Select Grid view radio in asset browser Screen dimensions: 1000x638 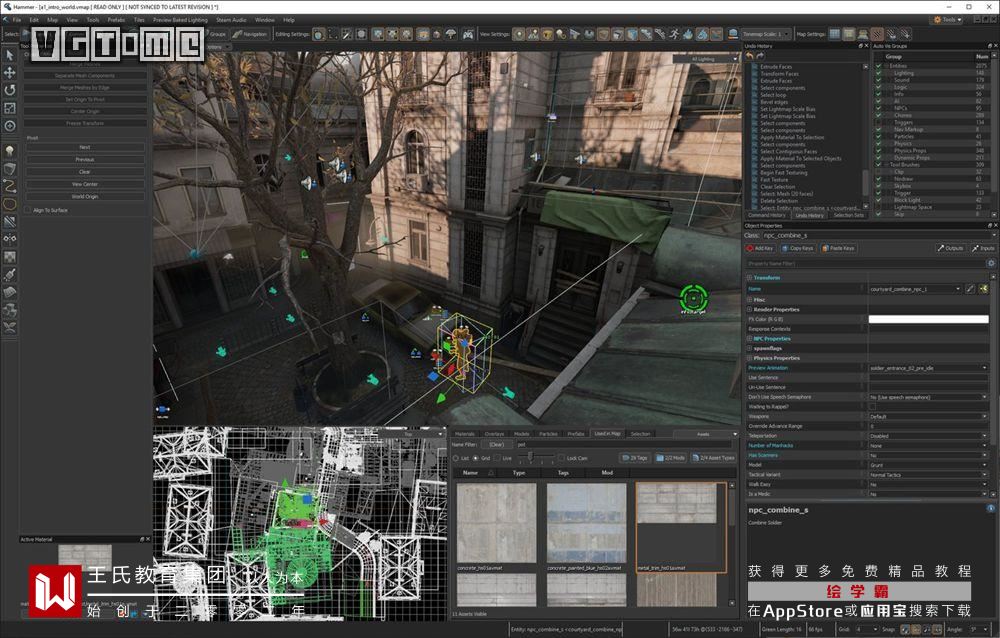(476, 458)
